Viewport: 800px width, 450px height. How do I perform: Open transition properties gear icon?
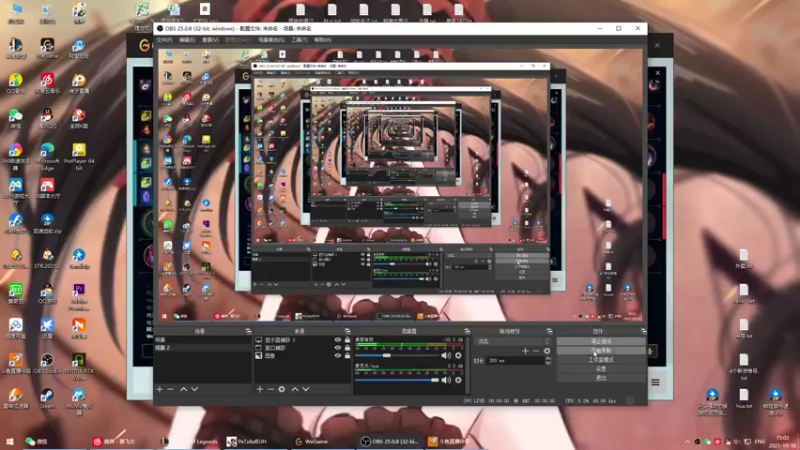547,351
